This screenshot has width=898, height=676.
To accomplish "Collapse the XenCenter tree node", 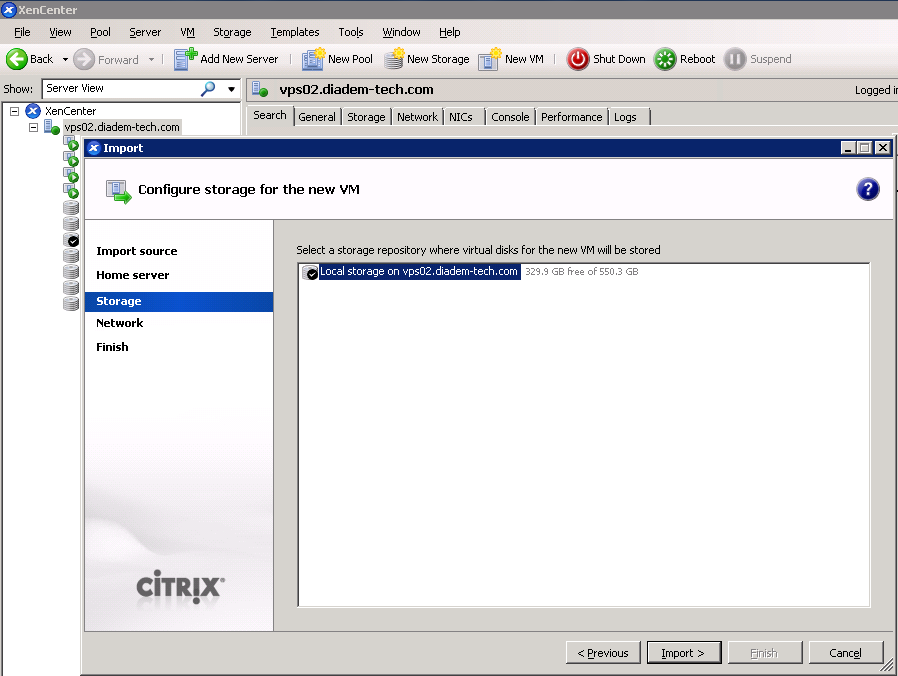I will [x=15, y=111].
